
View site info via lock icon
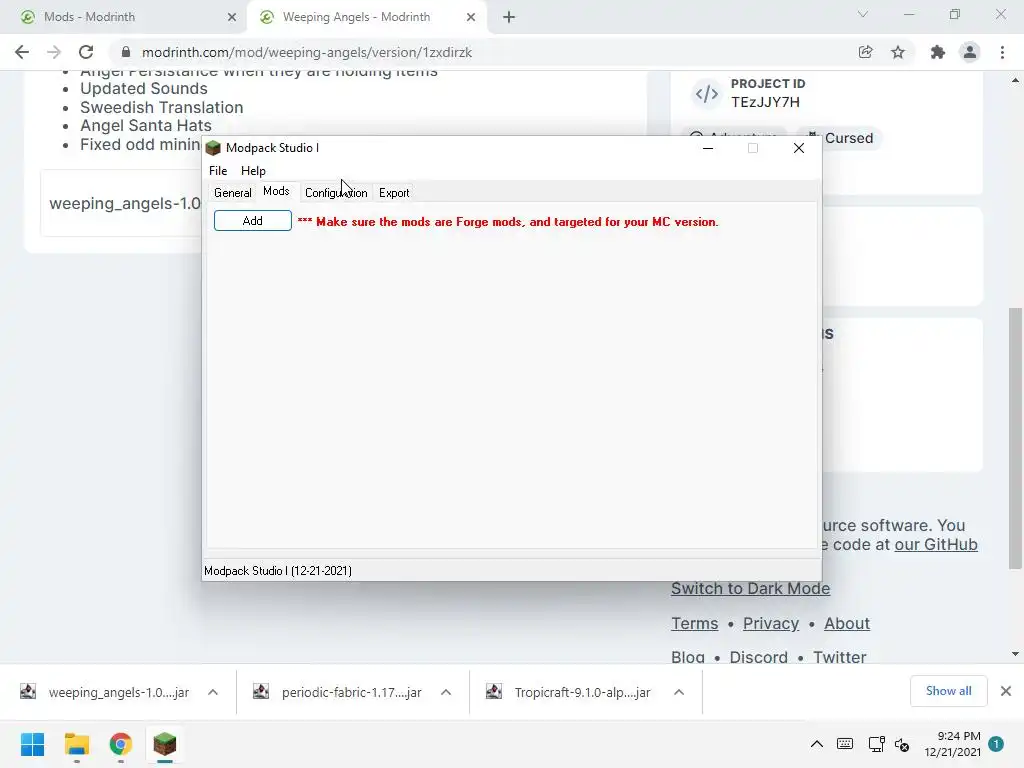click(x=126, y=52)
